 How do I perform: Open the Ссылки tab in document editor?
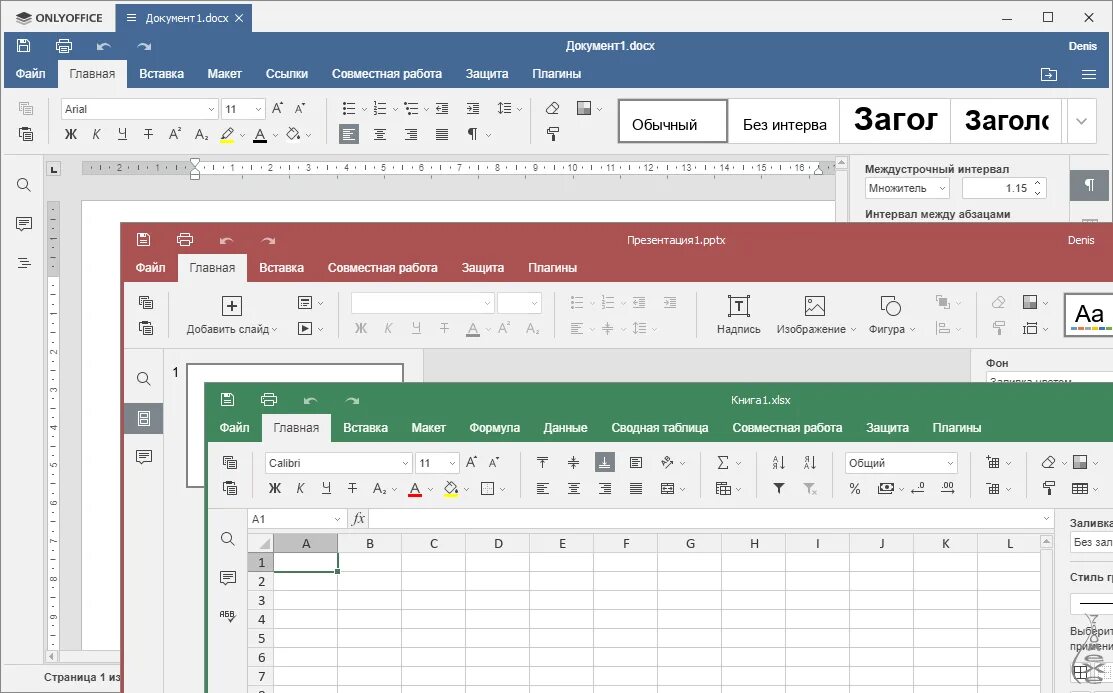click(x=286, y=74)
